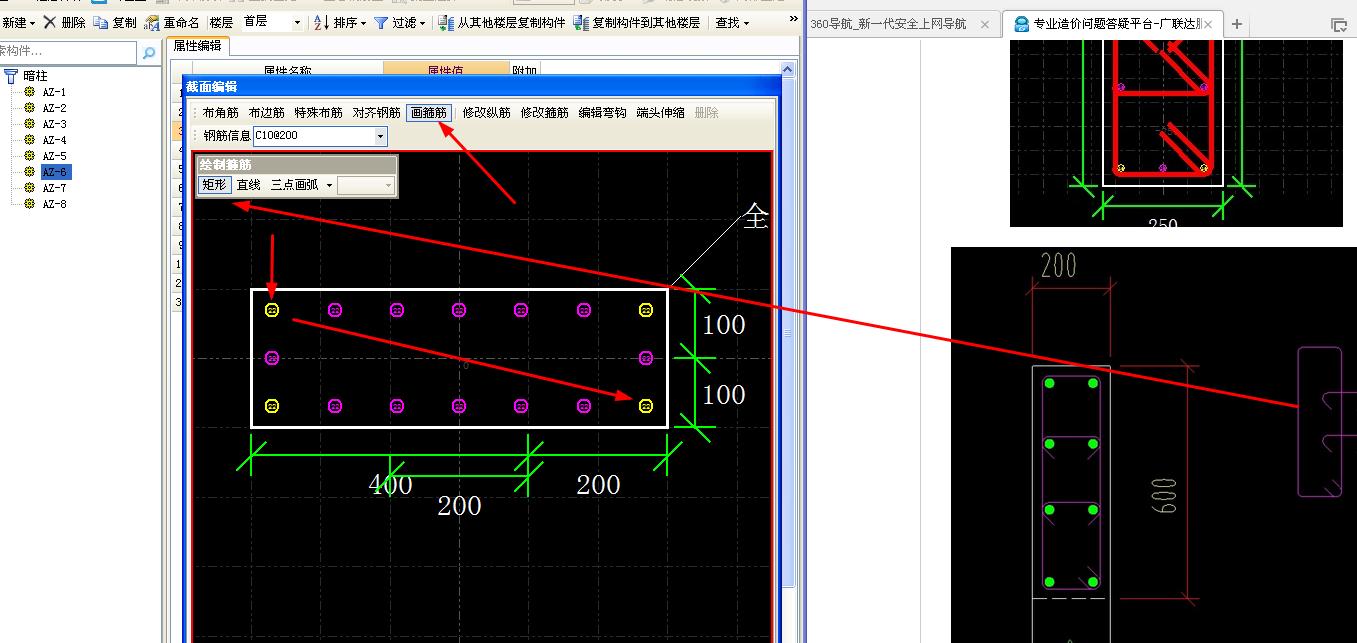
Task: Toggle 矩形 stirrup drawing mode
Action: (214, 185)
